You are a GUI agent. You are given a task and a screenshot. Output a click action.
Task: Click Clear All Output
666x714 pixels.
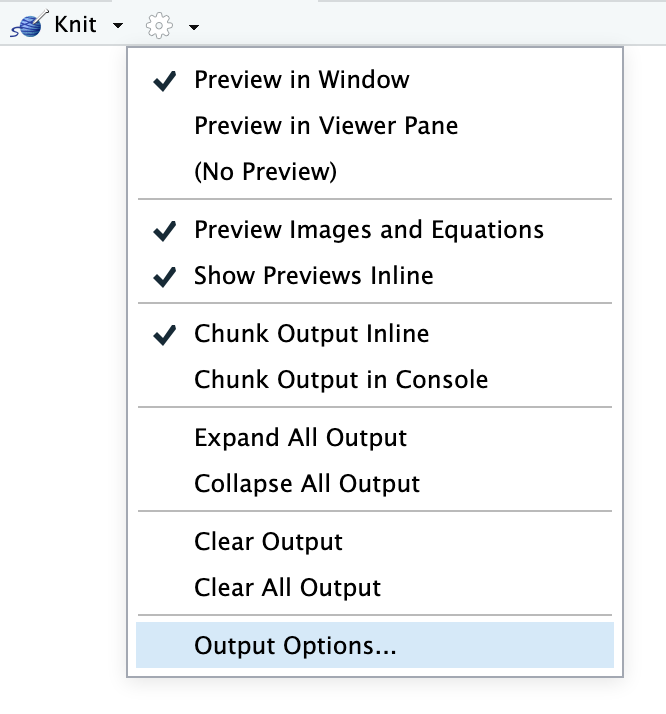tap(287, 588)
